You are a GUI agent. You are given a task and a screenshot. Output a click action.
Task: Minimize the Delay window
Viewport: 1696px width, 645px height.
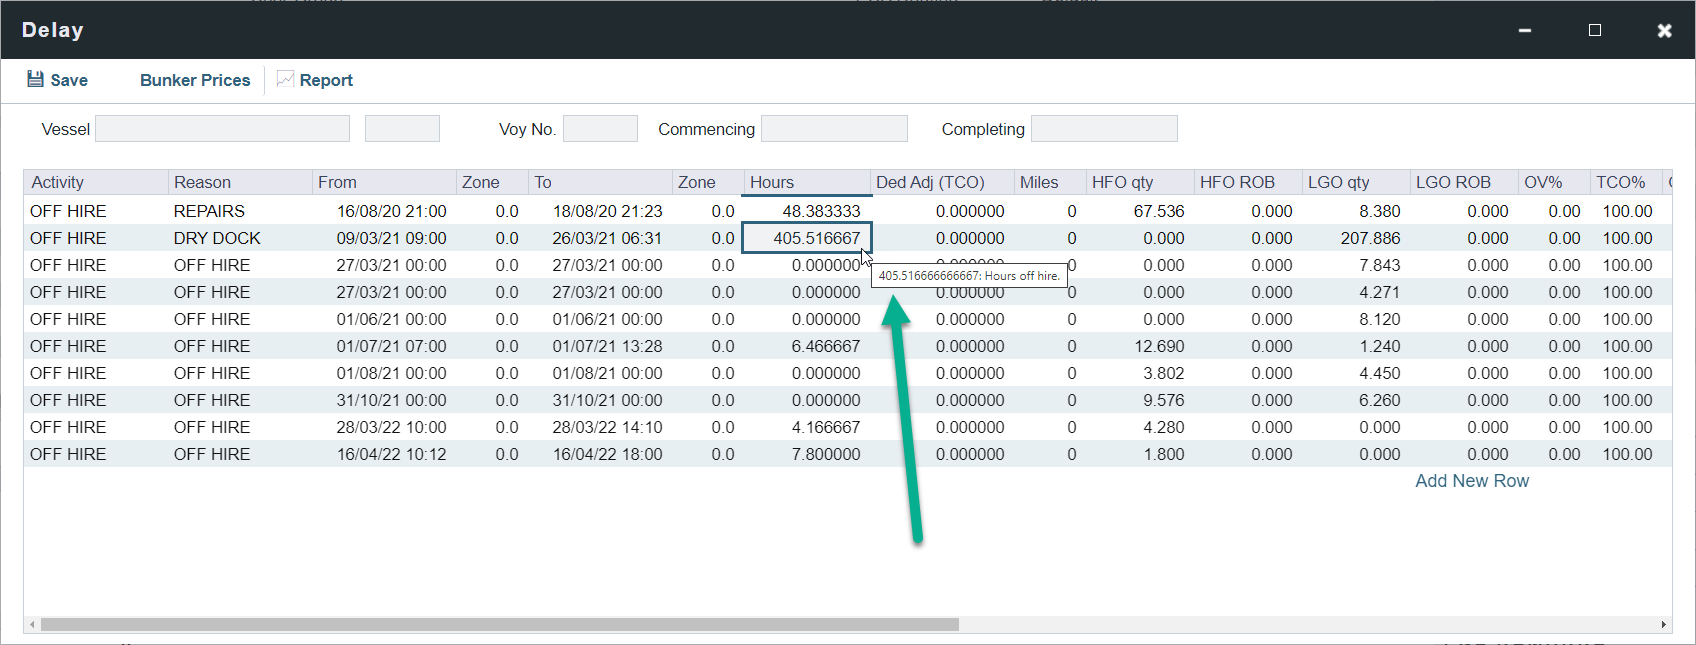coord(1525,30)
